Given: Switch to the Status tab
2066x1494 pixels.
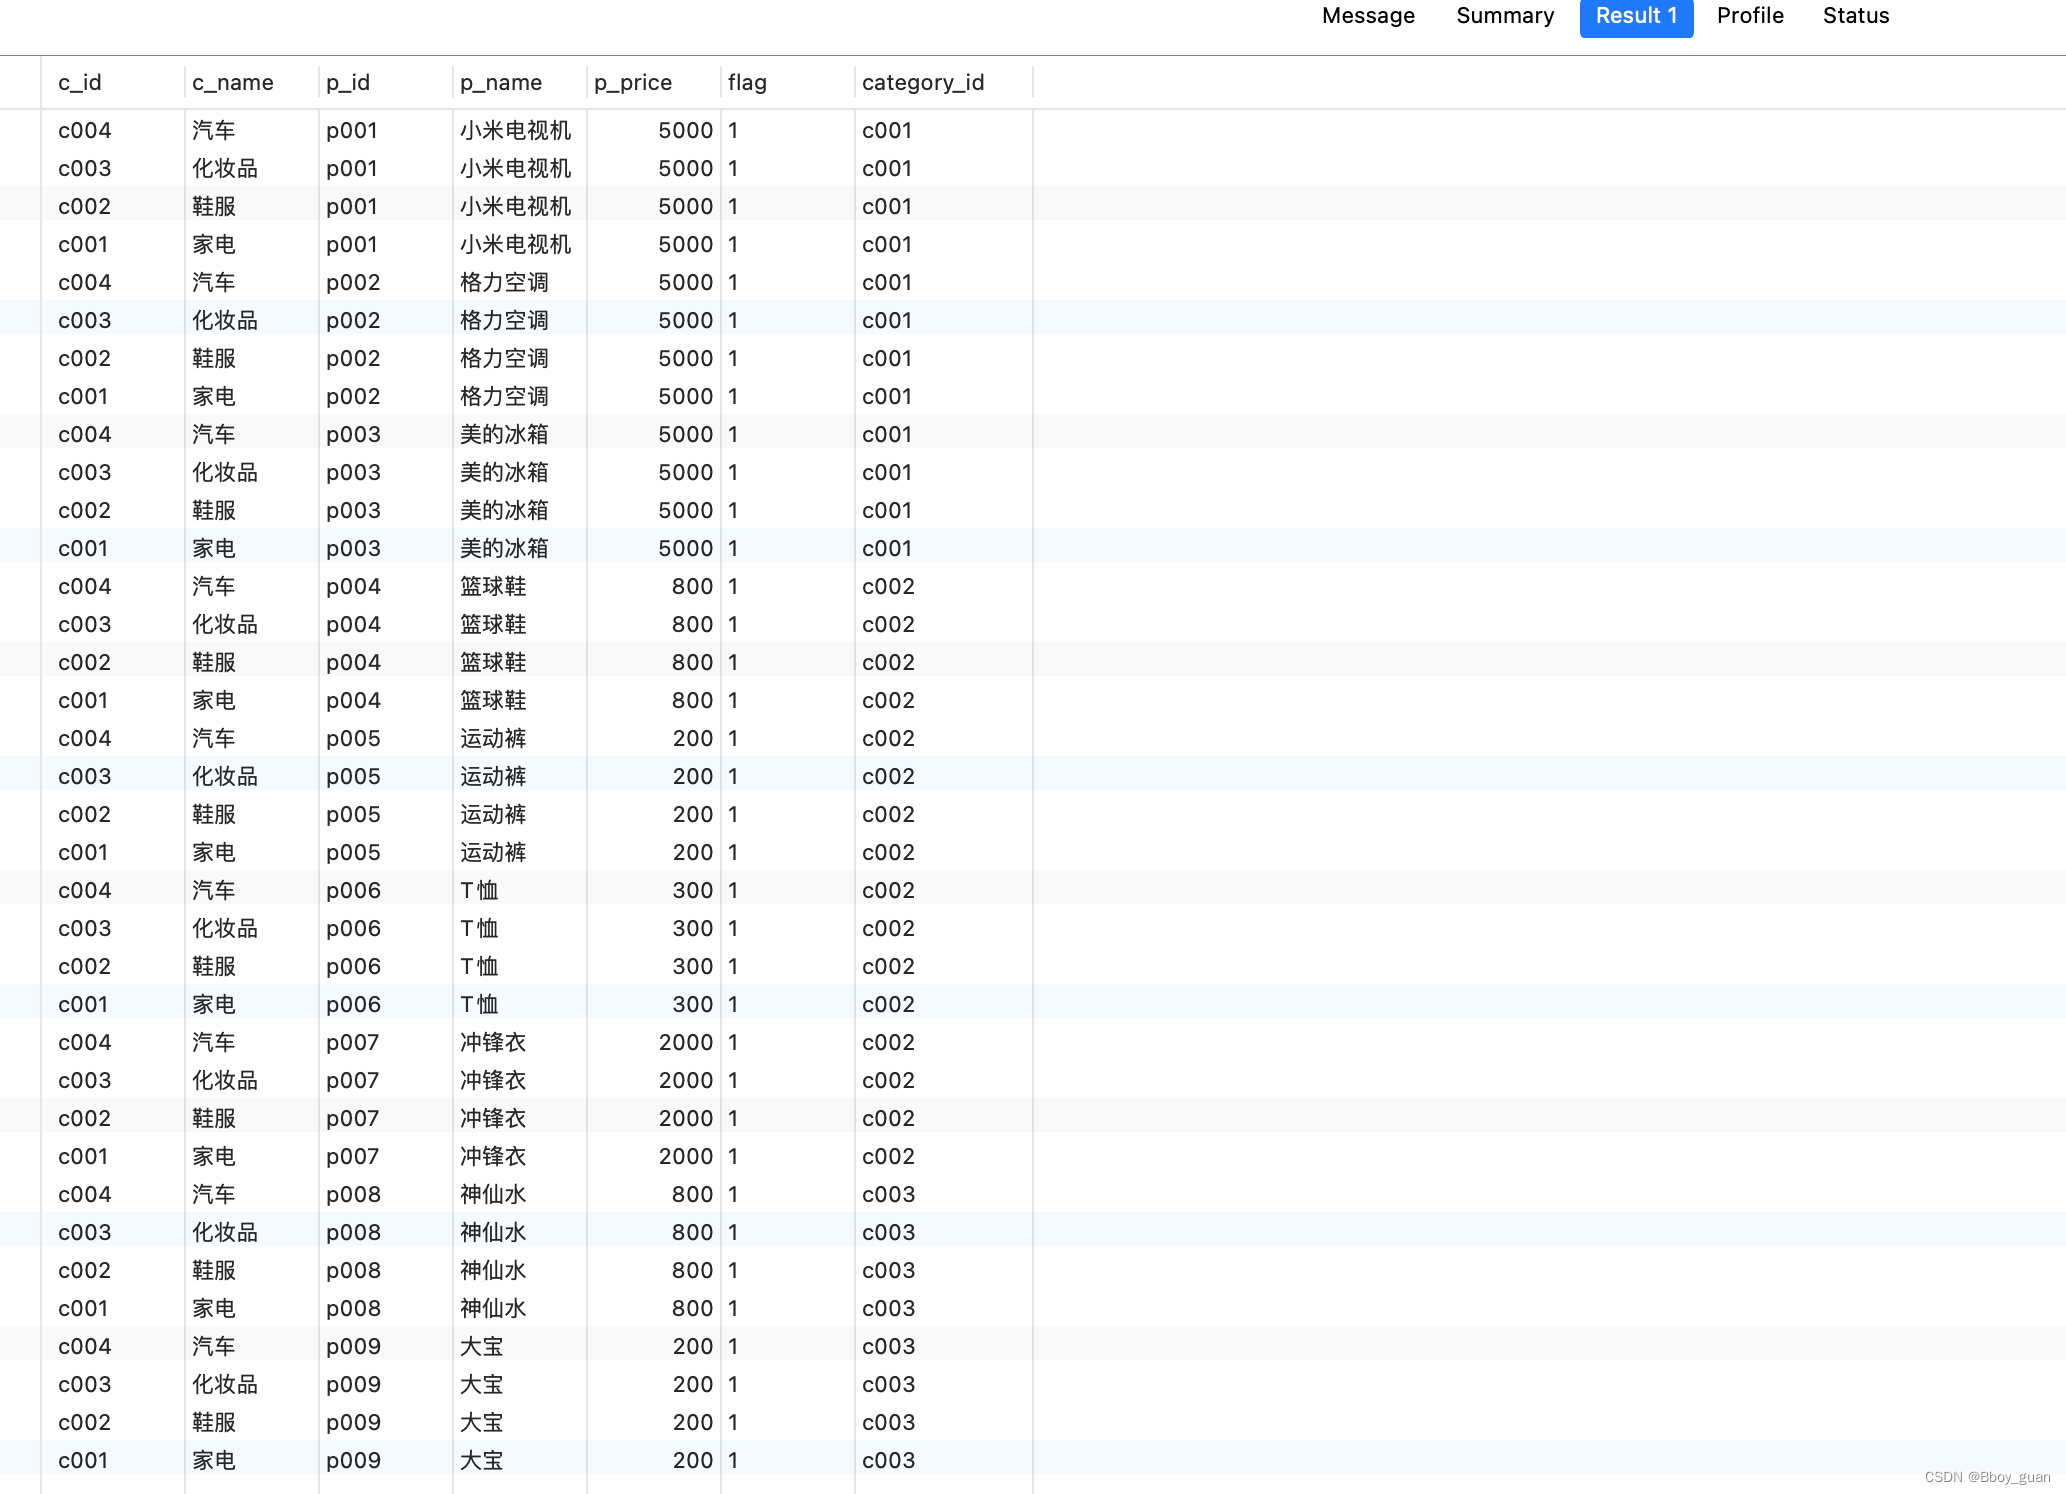Looking at the screenshot, I should click(1855, 16).
